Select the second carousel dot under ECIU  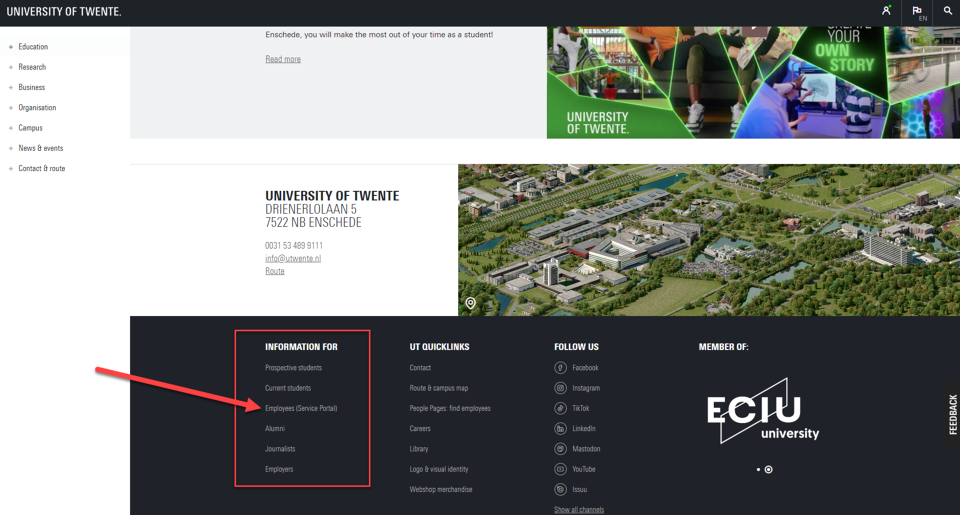(768, 470)
